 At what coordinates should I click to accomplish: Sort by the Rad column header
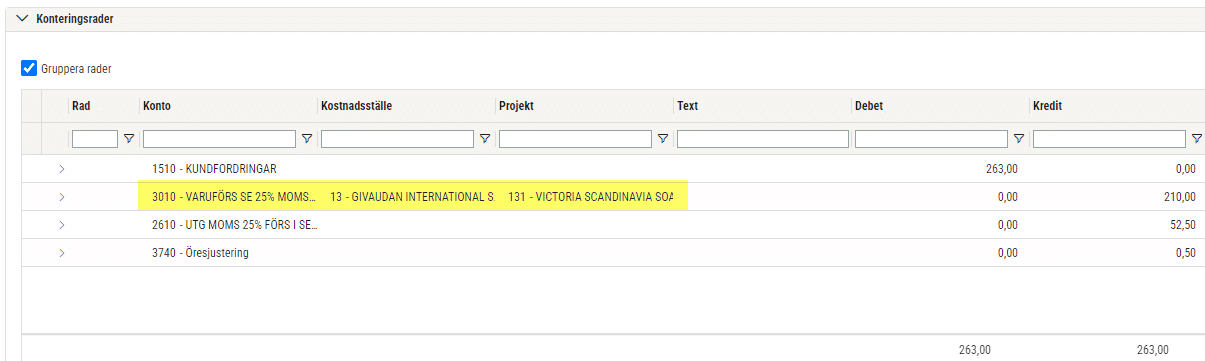pyautogui.click(x=81, y=106)
